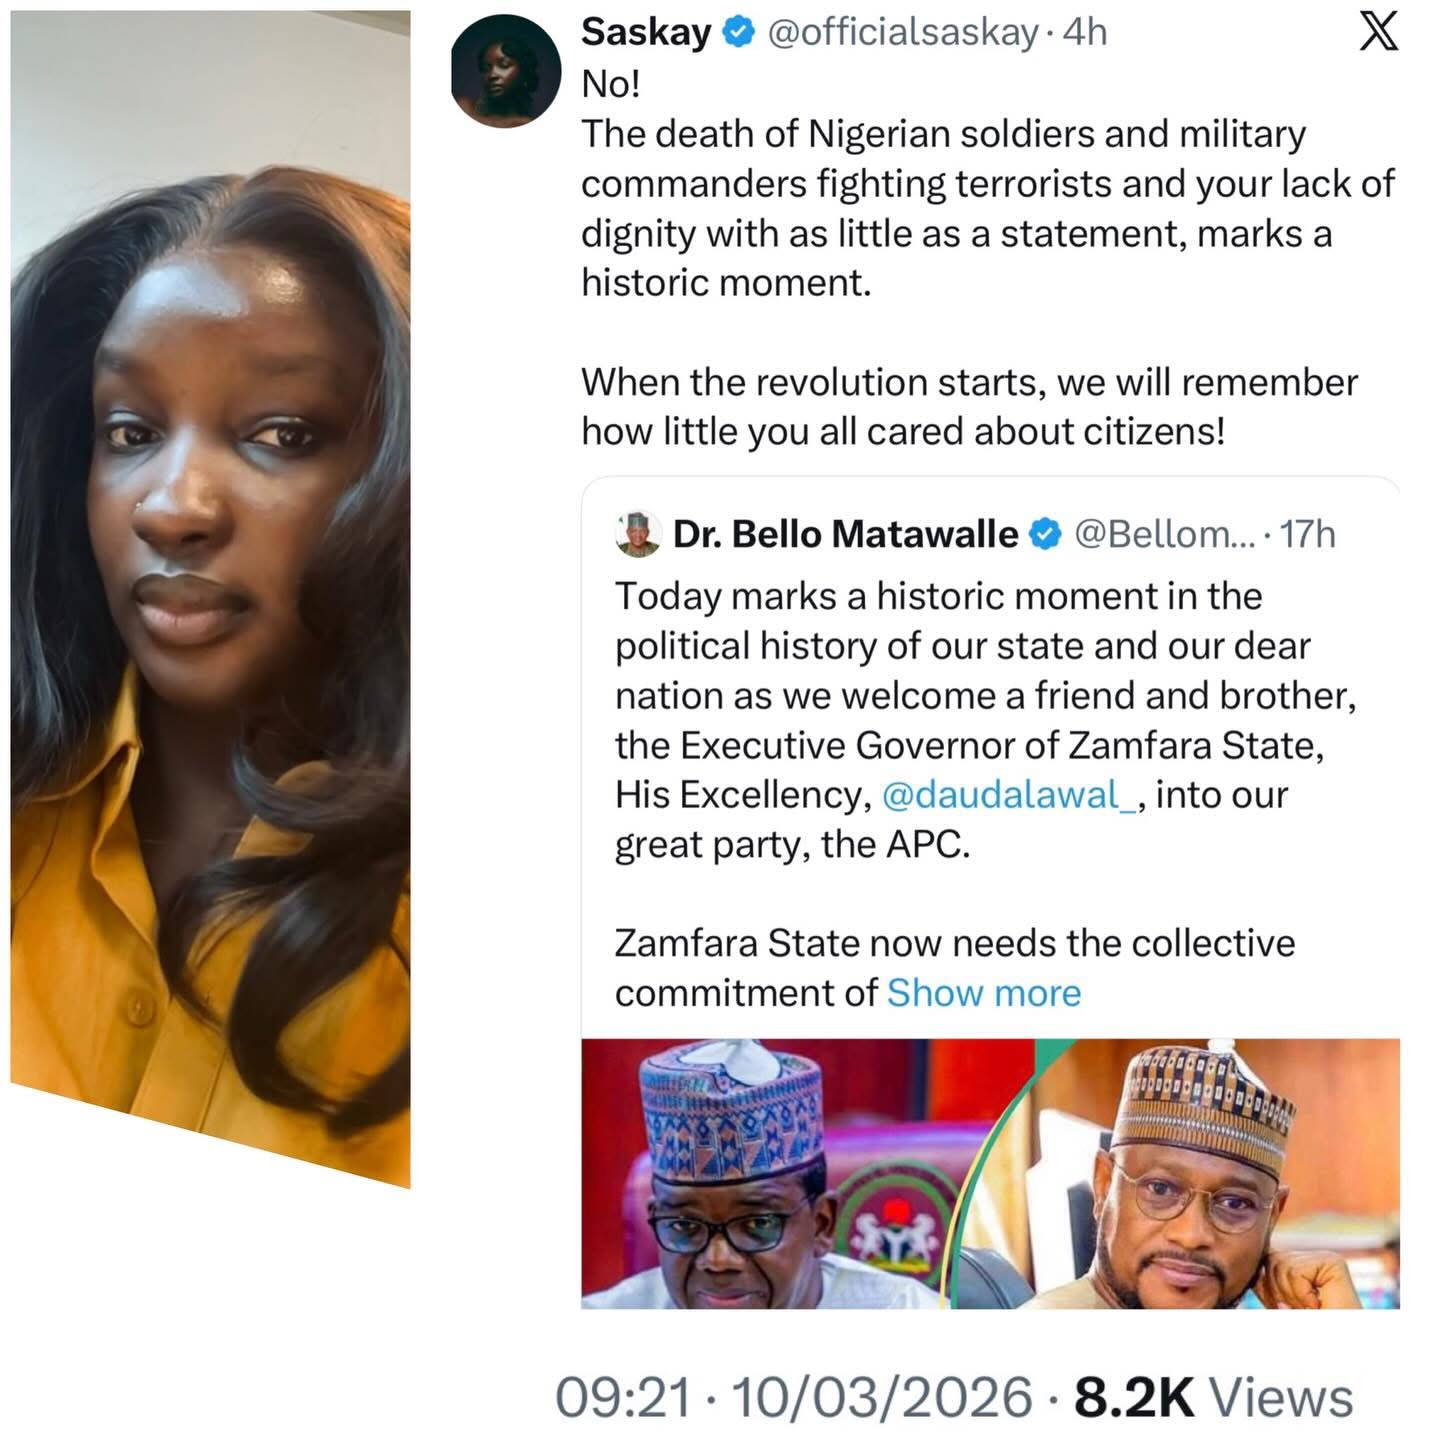Click the truncated @Bellom... handle

pyautogui.click(x=1162, y=535)
